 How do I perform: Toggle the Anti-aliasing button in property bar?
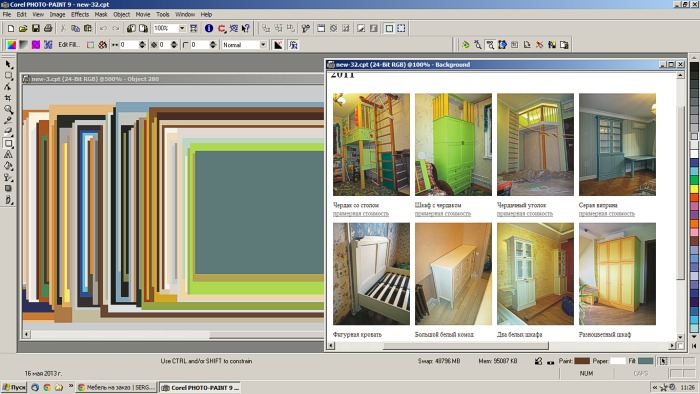tap(278, 45)
